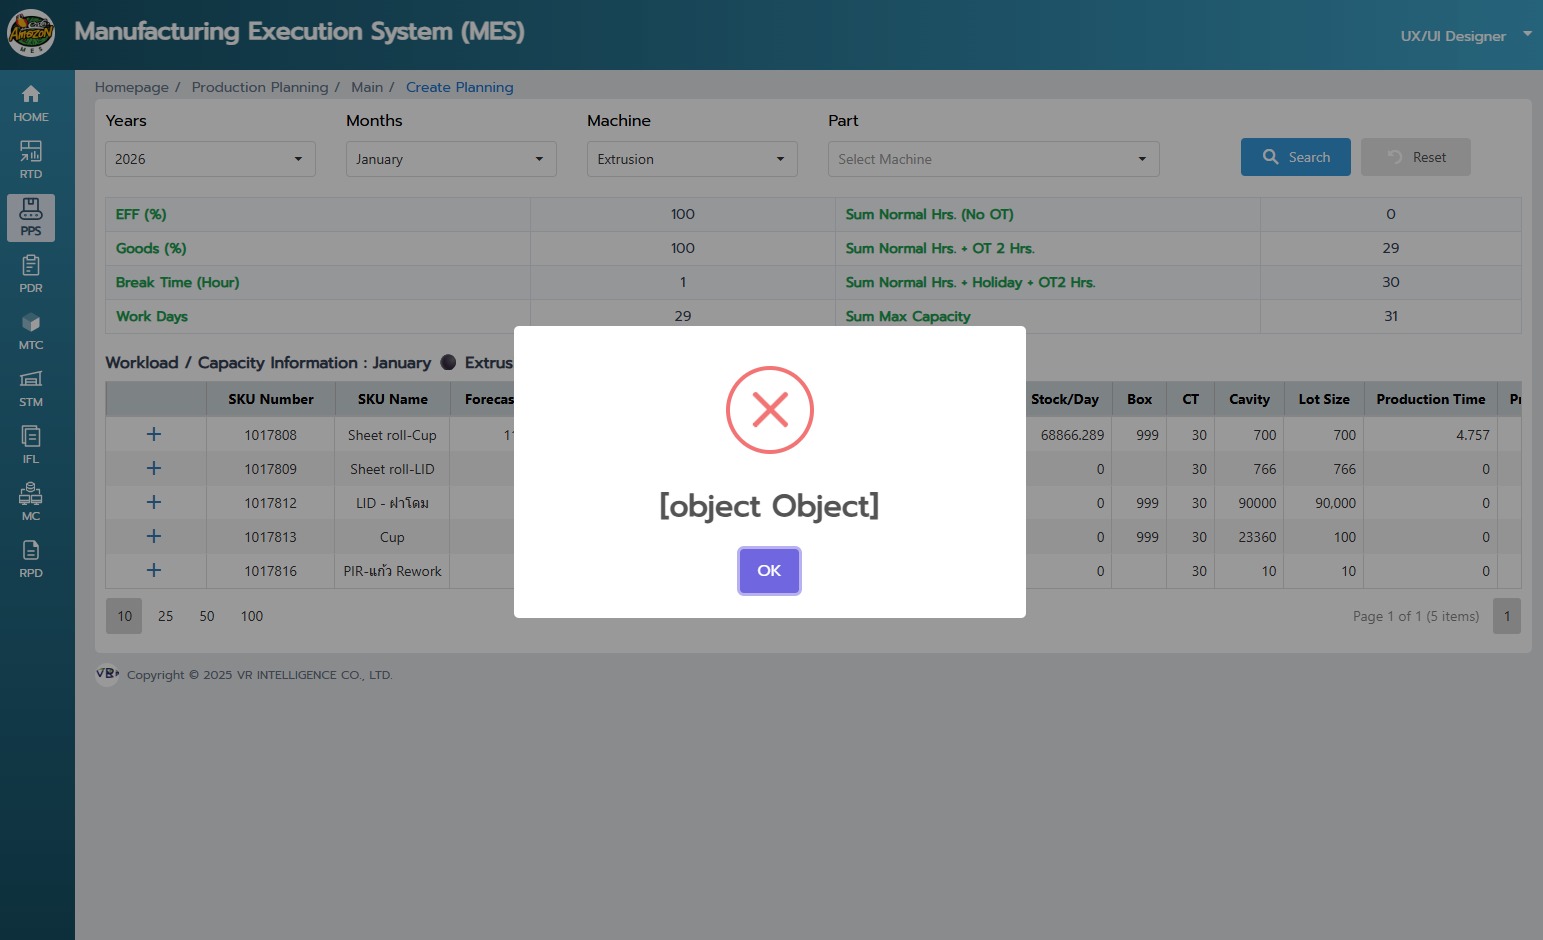Expand the Machine dropdown set to Extrusion
This screenshot has height=940, width=1543.
click(x=692, y=159)
